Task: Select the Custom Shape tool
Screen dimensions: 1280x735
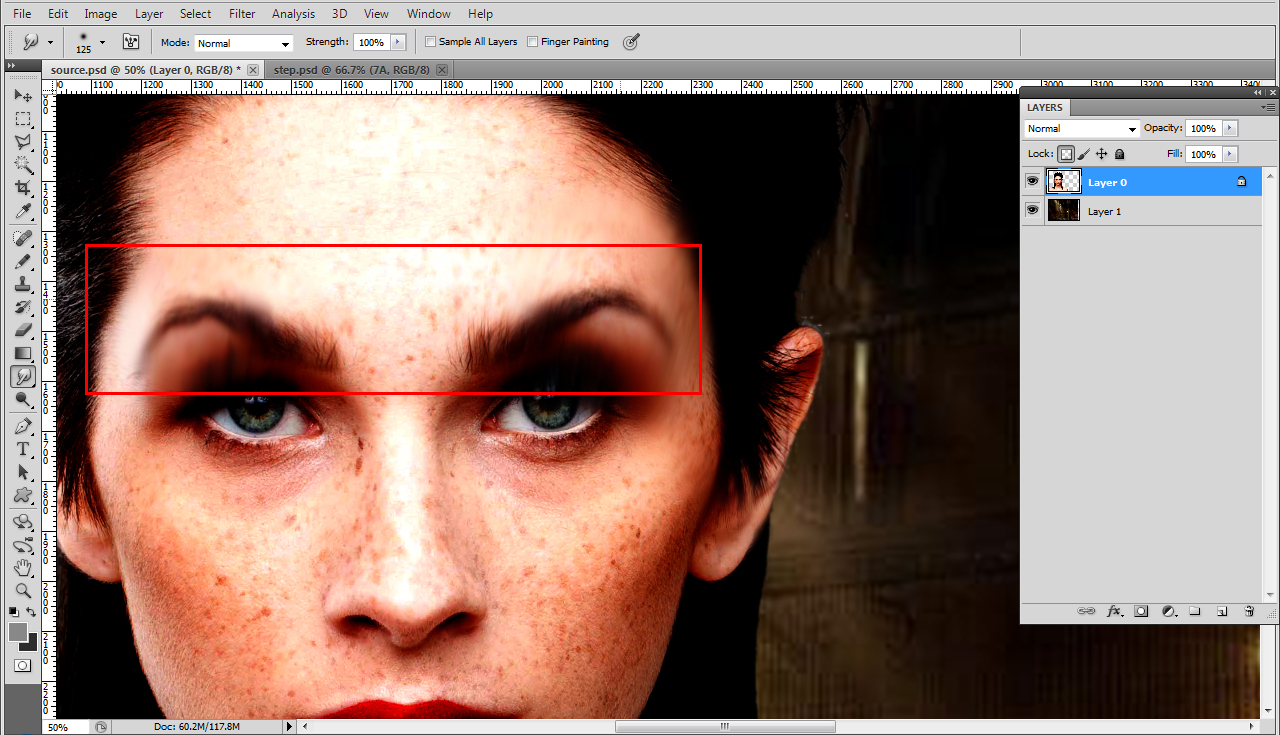Action: (x=22, y=496)
